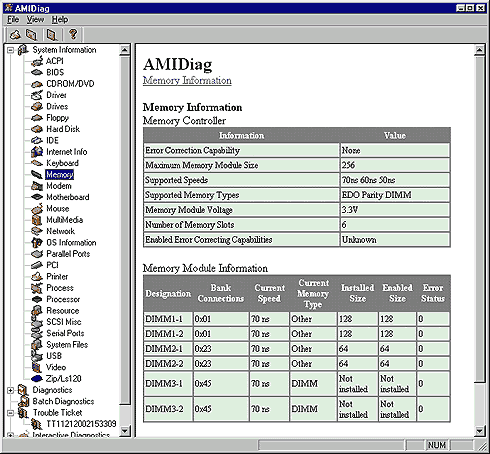Click the question mark help toolbar icon

tap(73, 34)
